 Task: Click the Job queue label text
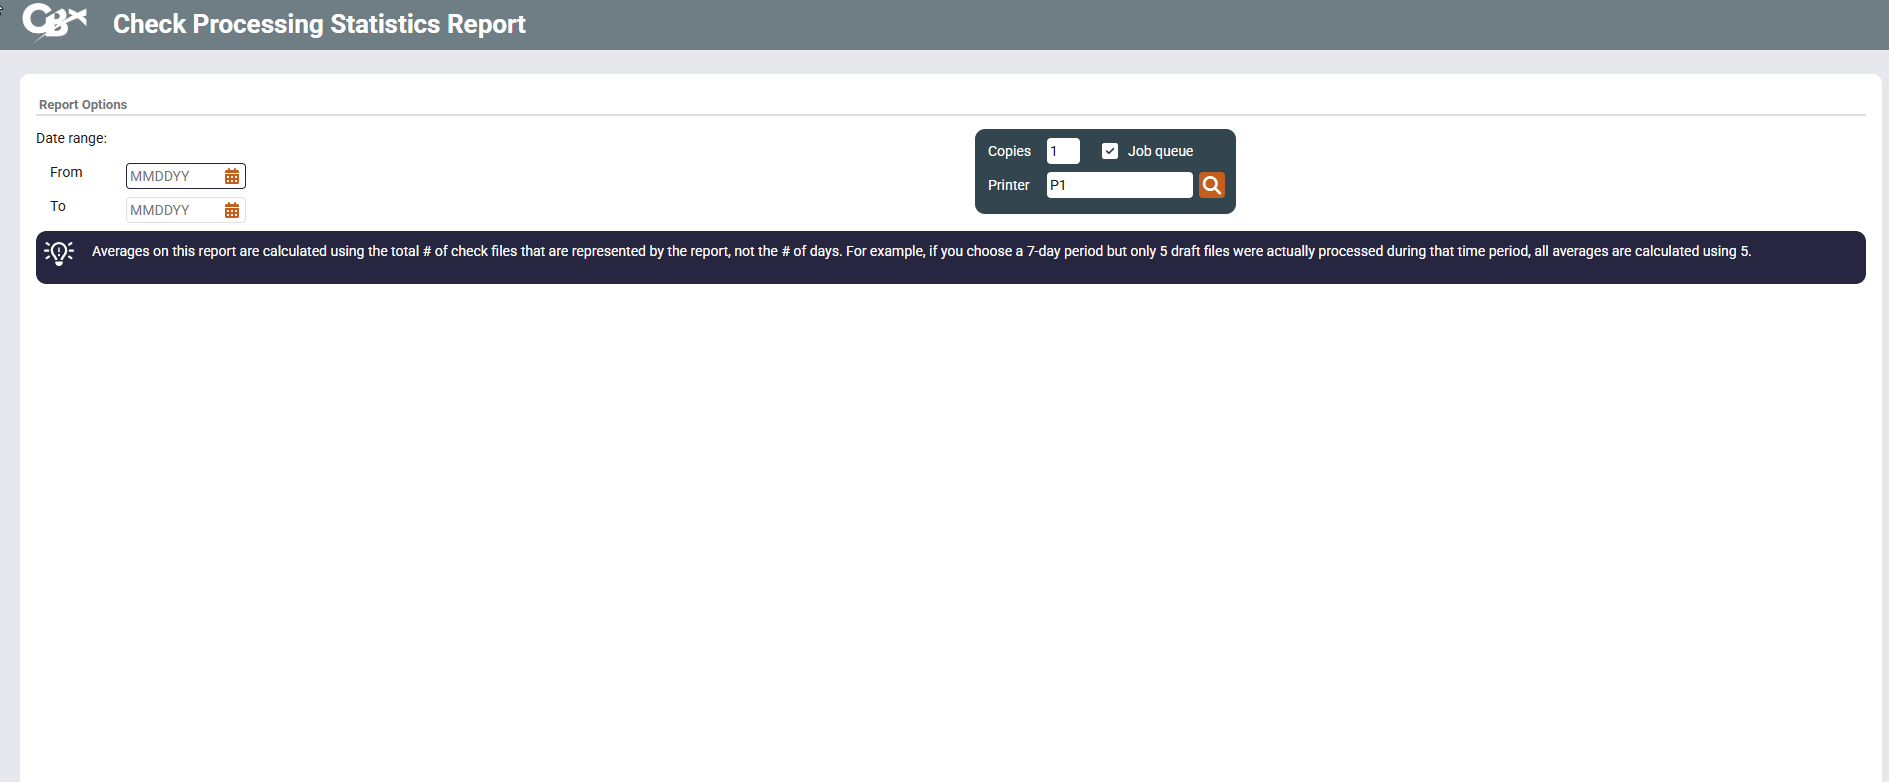point(1160,151)
